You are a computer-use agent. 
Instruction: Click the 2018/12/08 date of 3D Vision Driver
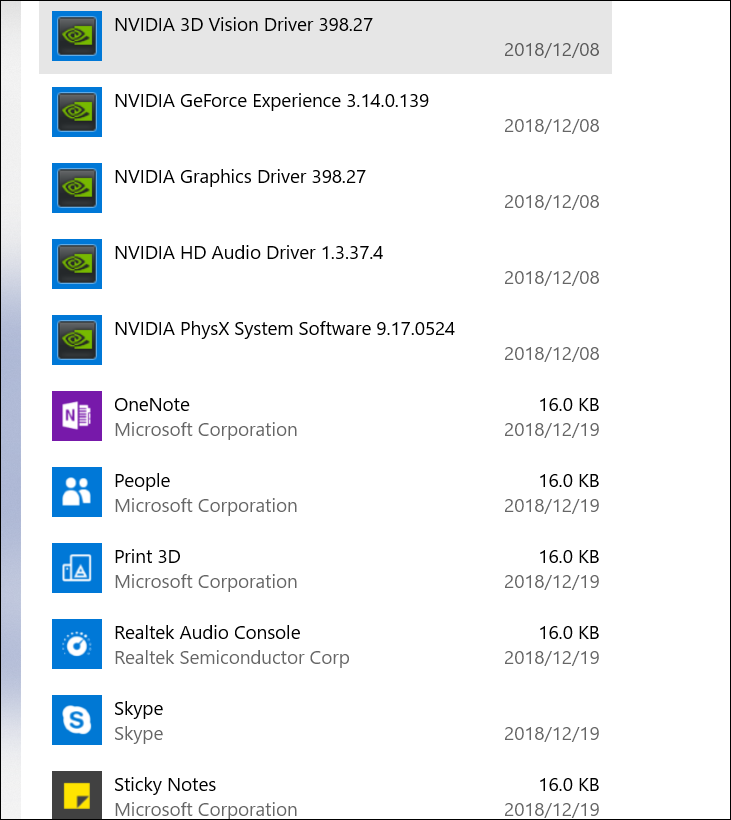coord(552,50)
